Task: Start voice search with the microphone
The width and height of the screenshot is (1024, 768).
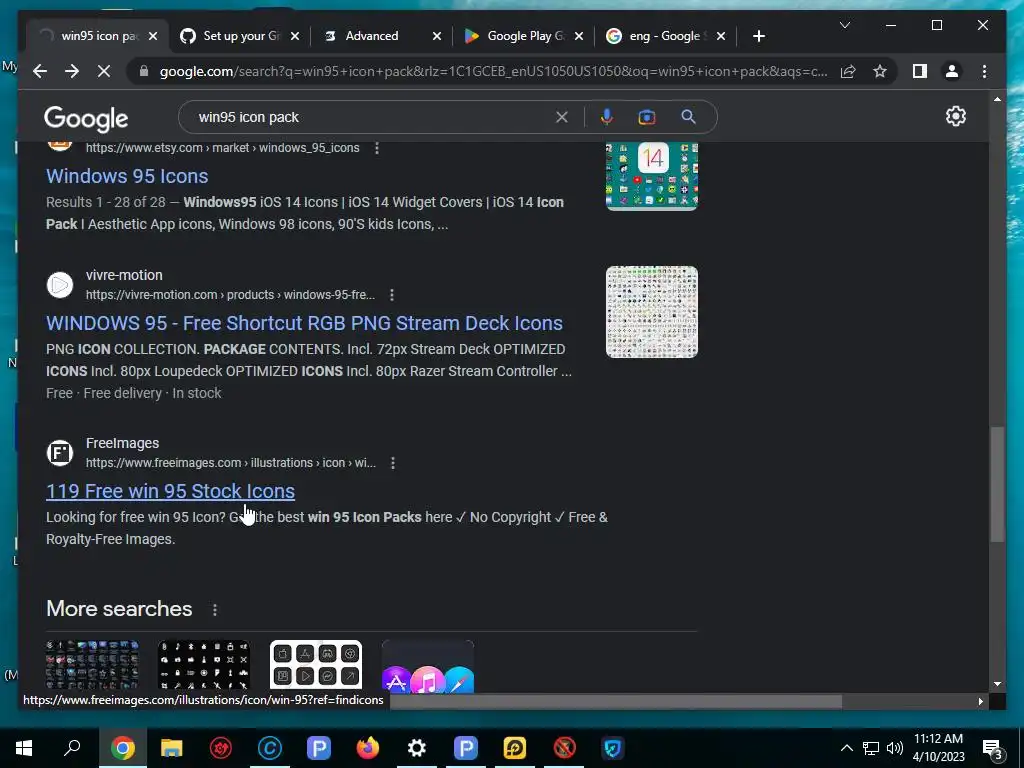Action: pyautogui.click(x=607, y=117)
